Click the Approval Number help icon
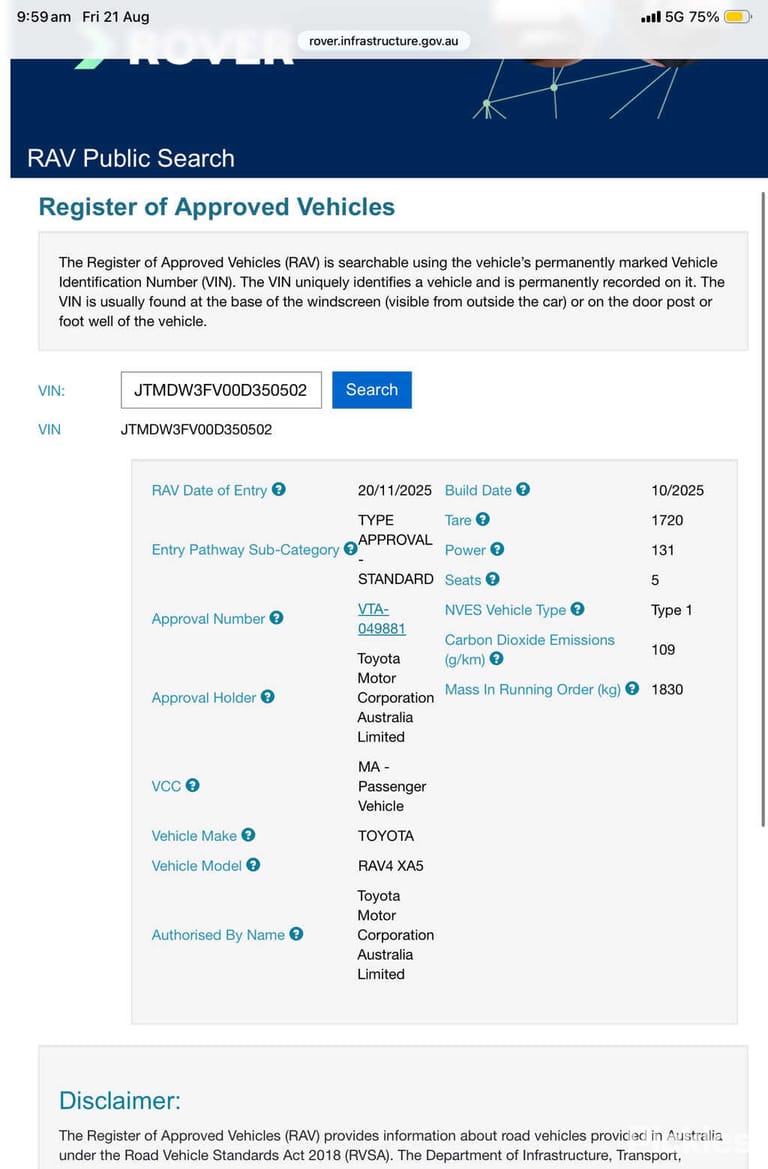 277,617
